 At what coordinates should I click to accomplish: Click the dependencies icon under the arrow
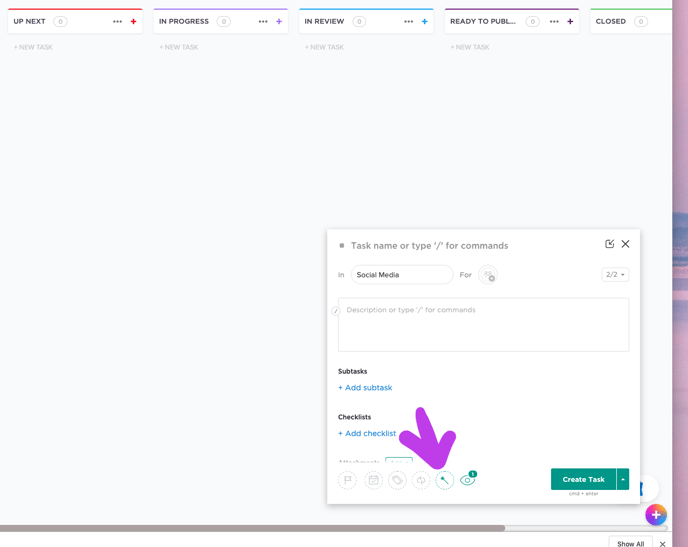point(445,480)
